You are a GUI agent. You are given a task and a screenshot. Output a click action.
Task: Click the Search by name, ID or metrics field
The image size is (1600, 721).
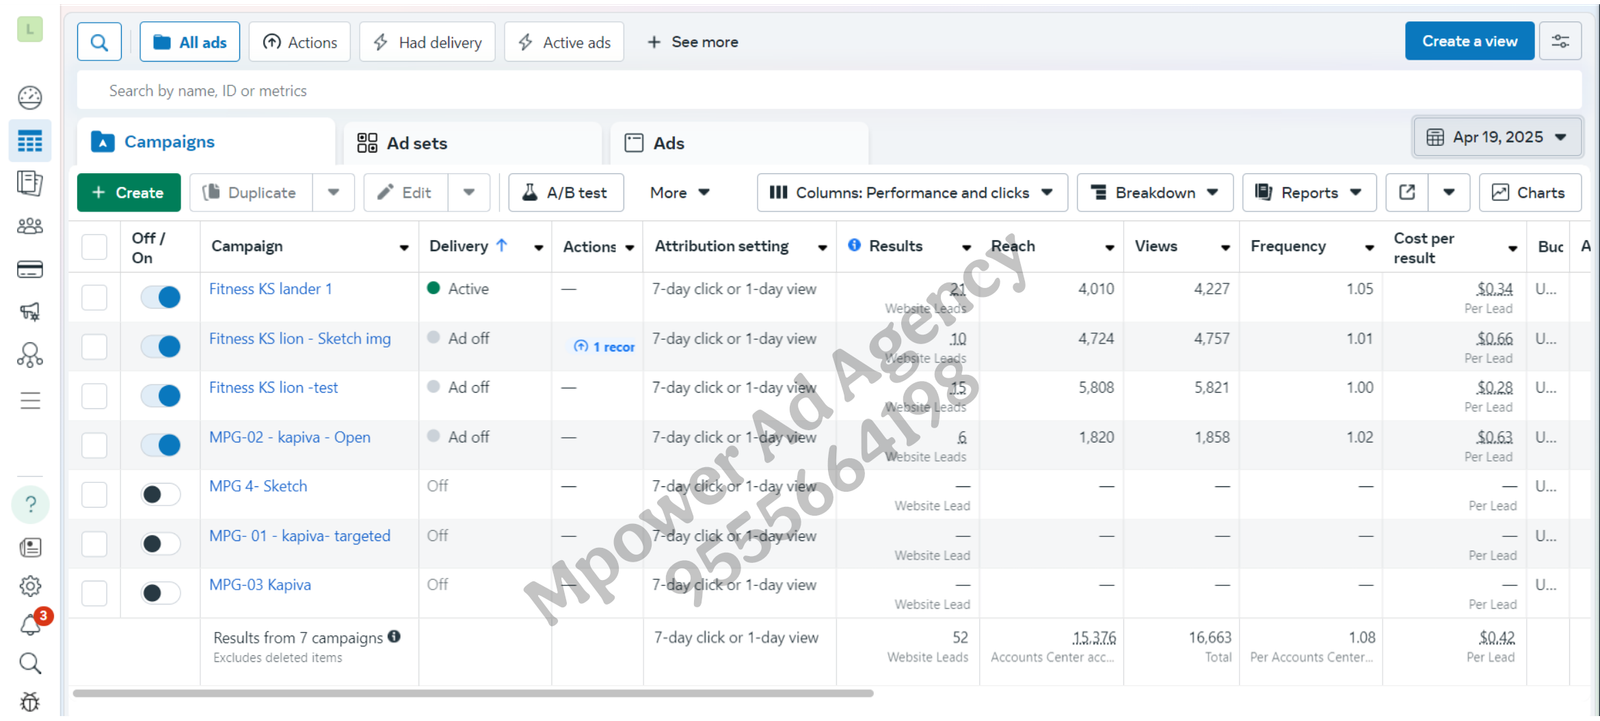(829, 90)
